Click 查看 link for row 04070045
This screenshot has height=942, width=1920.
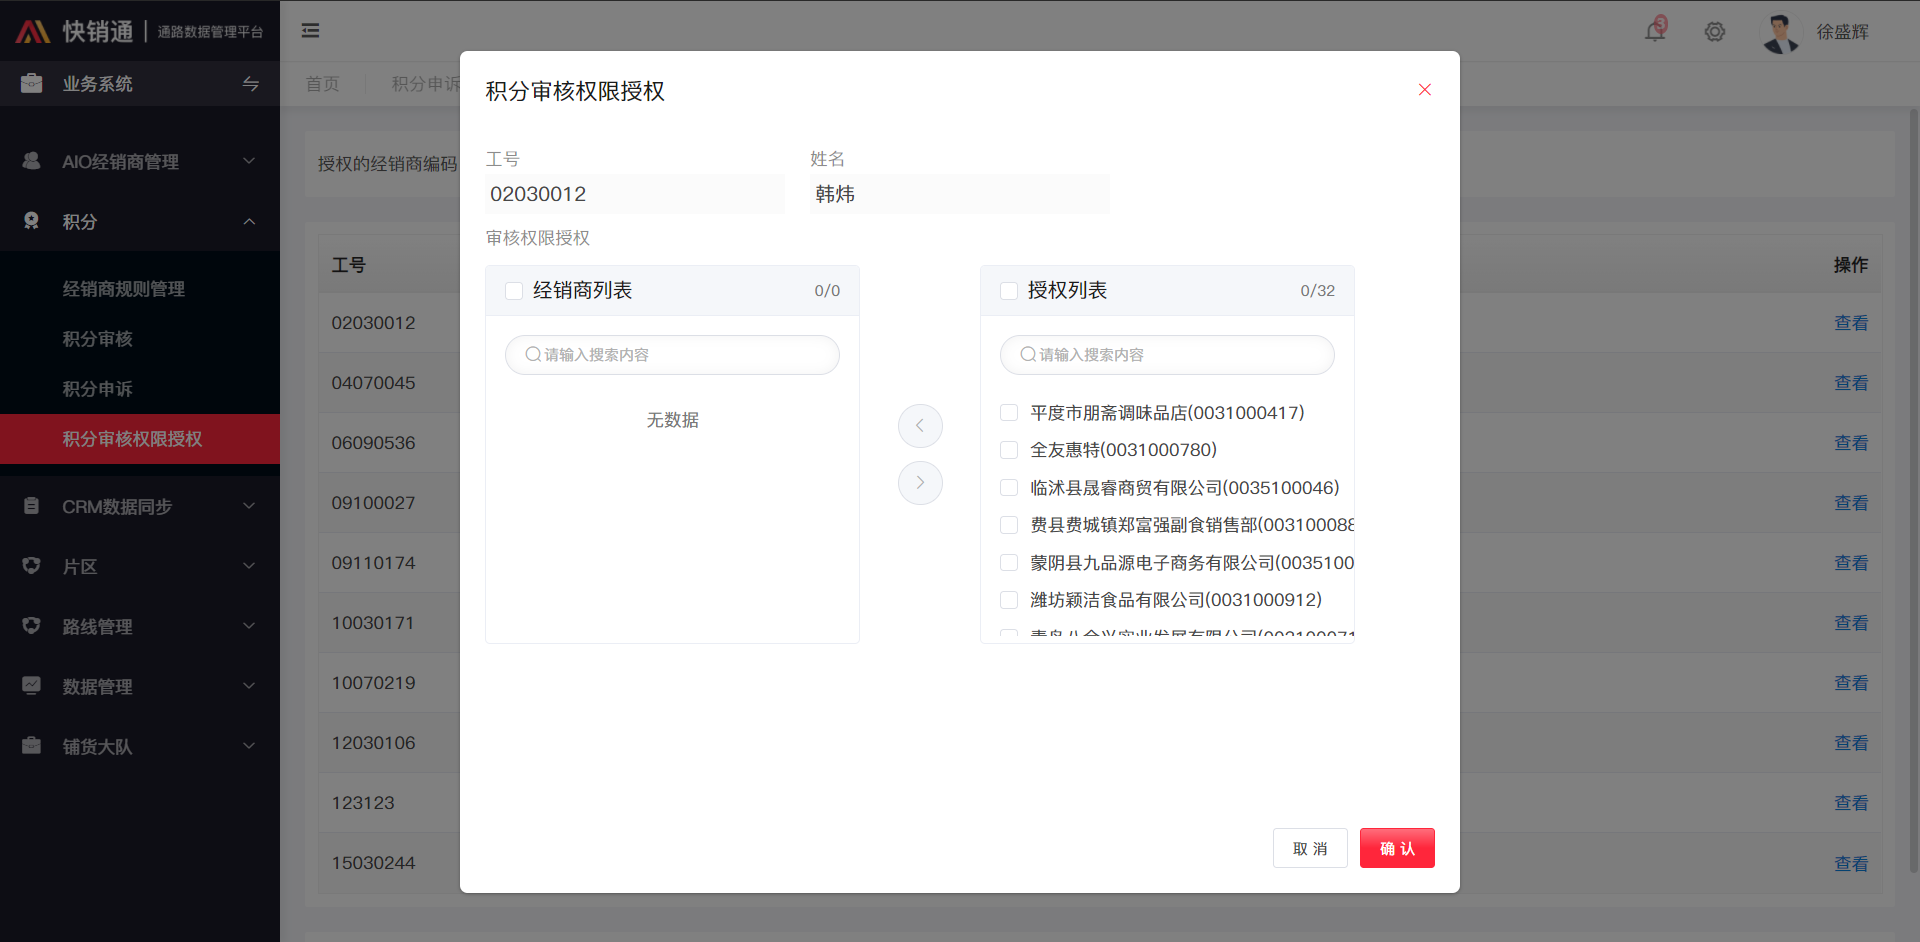(x=1851, y=383)
